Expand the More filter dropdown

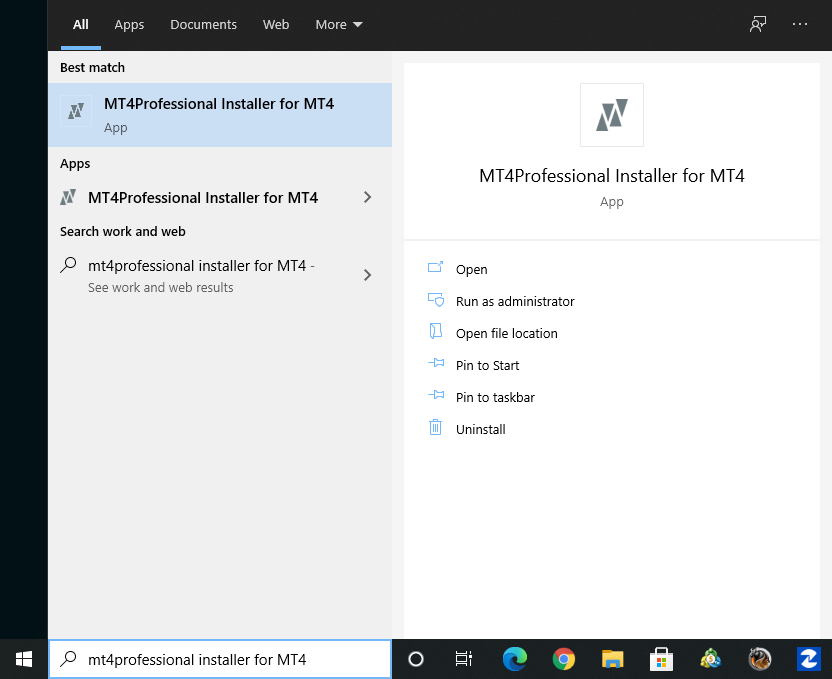coord(339,24)
